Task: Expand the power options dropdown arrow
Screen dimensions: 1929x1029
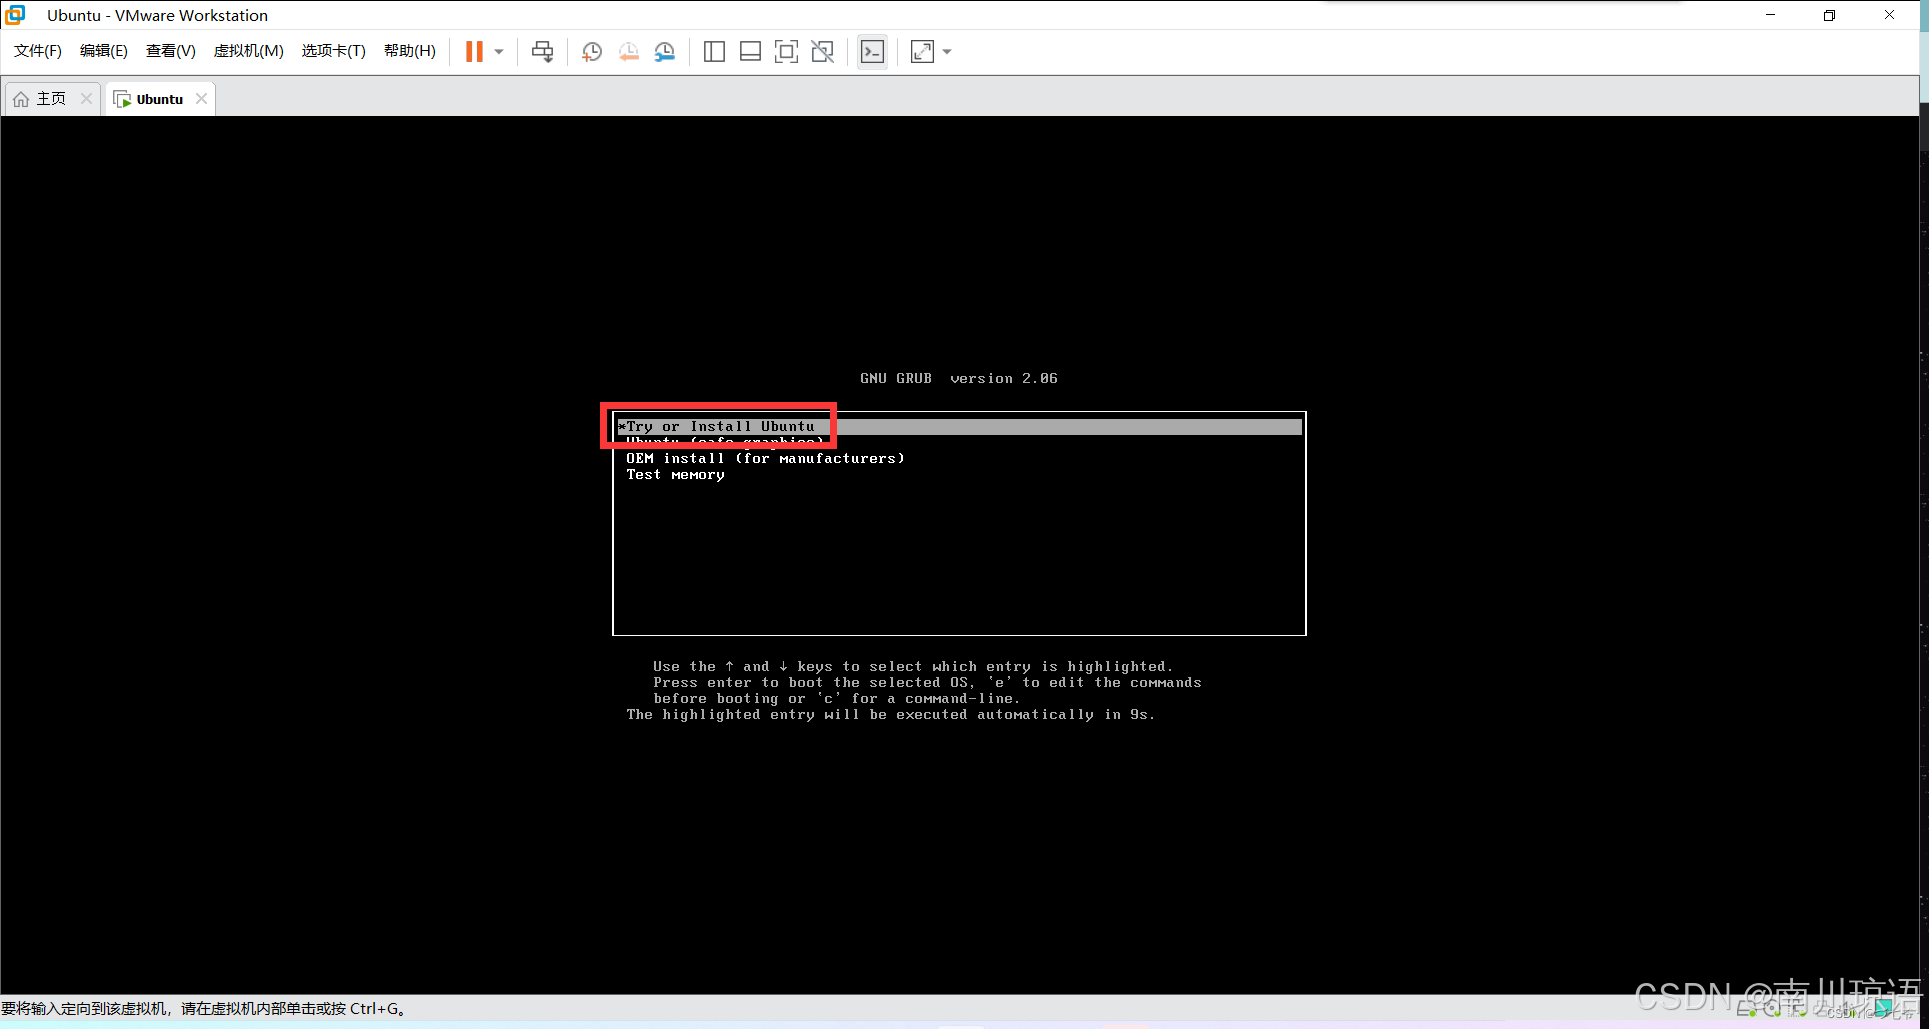Action: (499, 51)
